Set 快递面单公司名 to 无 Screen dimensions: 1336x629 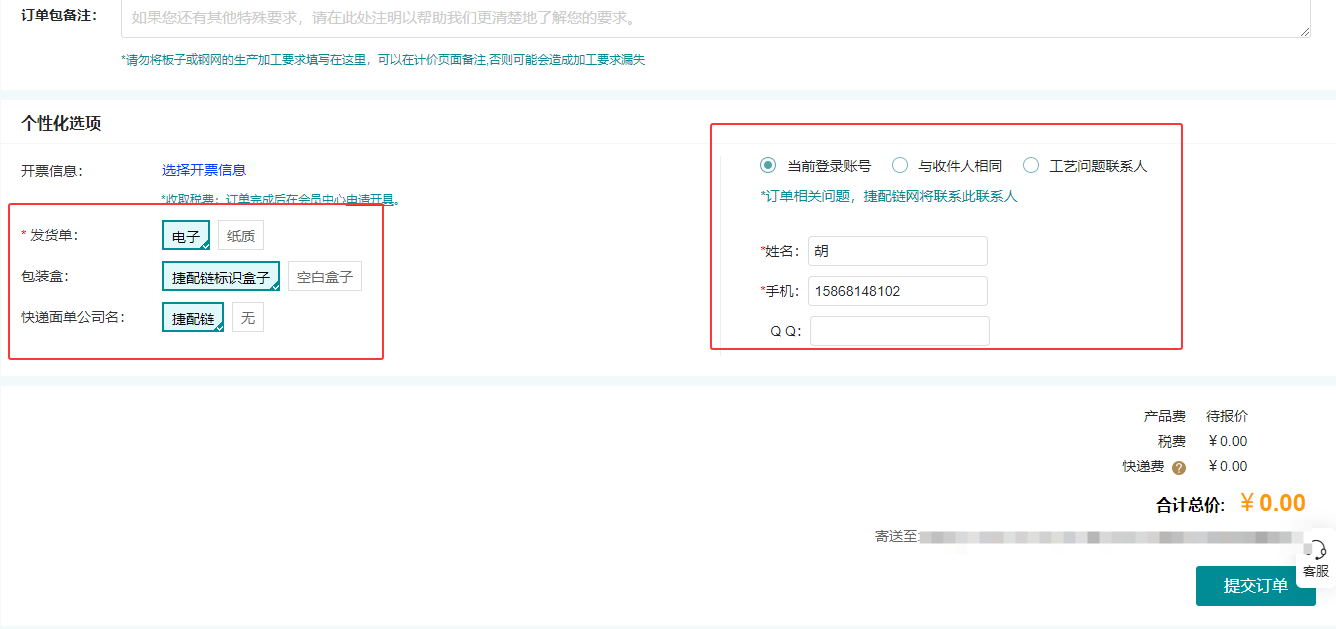248,318
